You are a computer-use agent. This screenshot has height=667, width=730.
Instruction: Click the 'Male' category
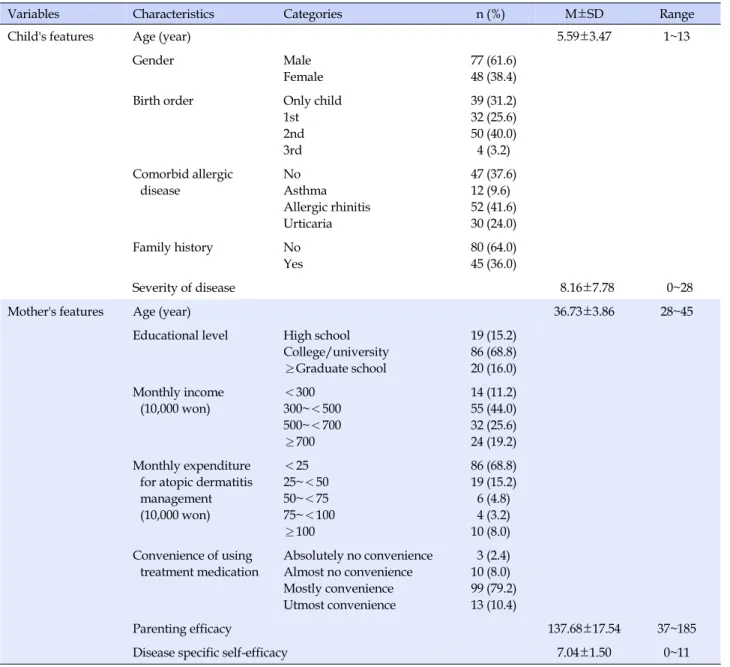(297, 60)
